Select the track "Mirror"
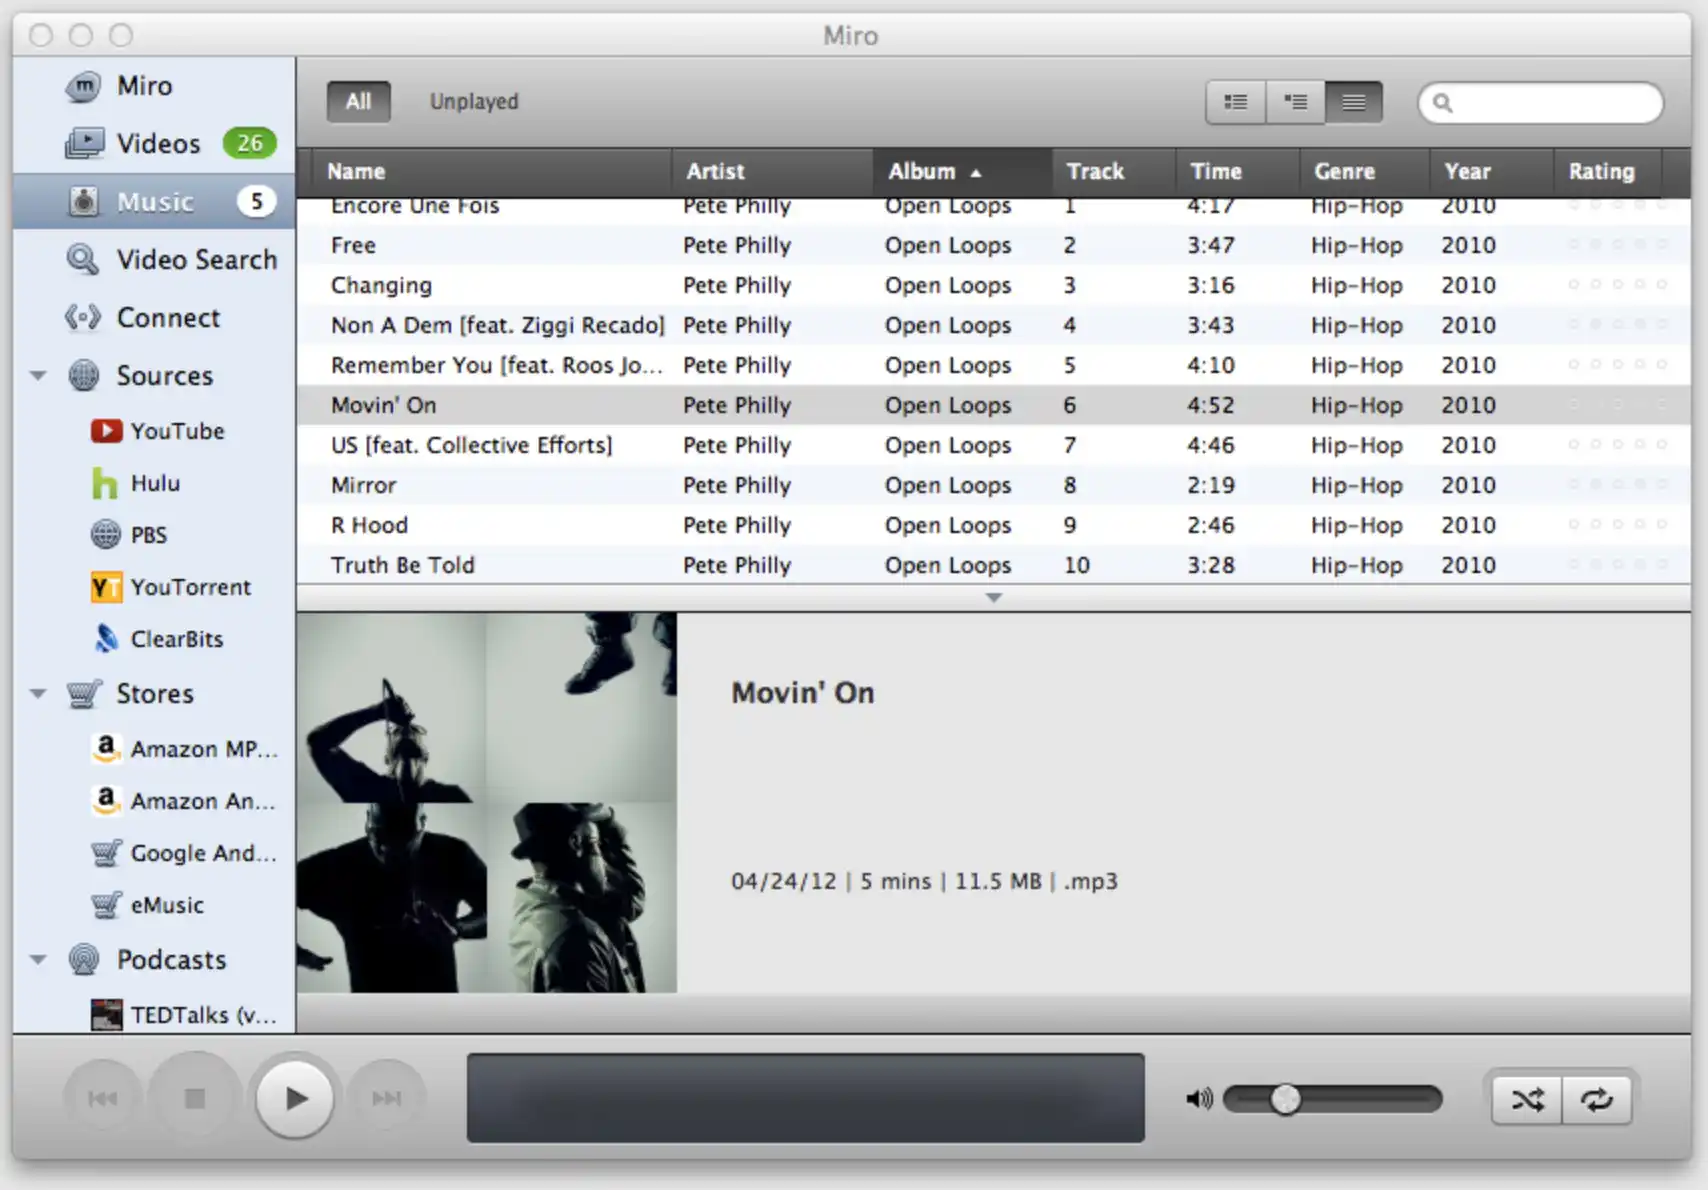The width and height of the screenshot is (1708, 1190). [x=993, y=485]
